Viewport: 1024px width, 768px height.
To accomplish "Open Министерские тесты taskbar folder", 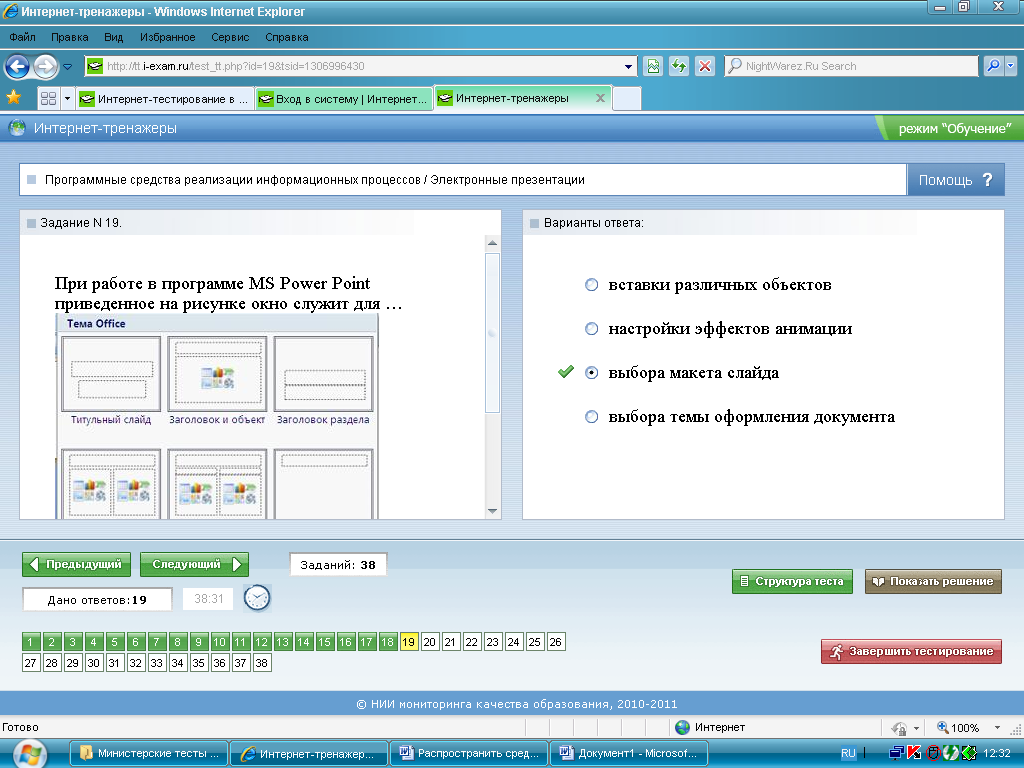I will pyautogui.click(x=149, y=754).
